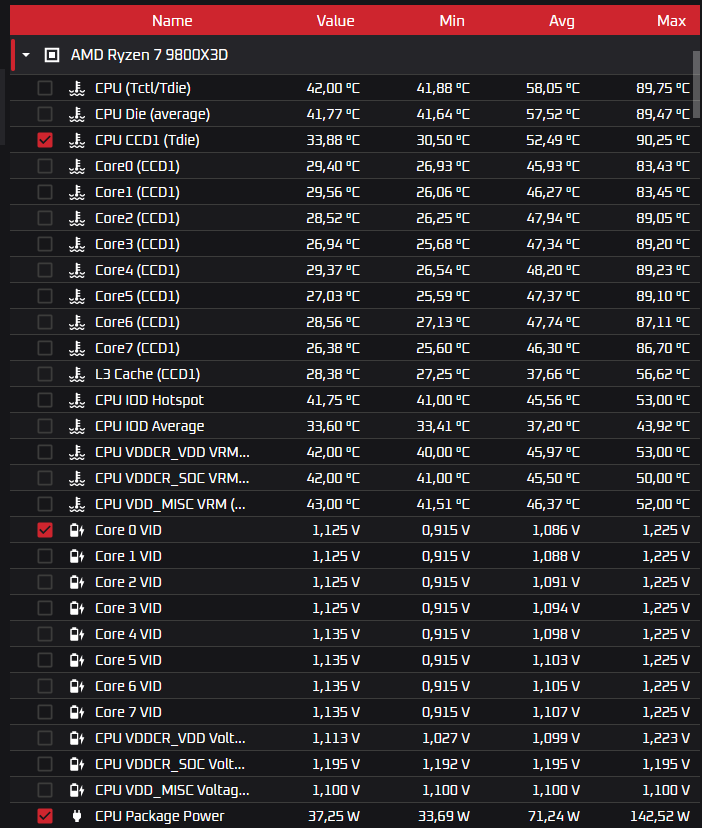Sort by the Max column header

[671, 21]
